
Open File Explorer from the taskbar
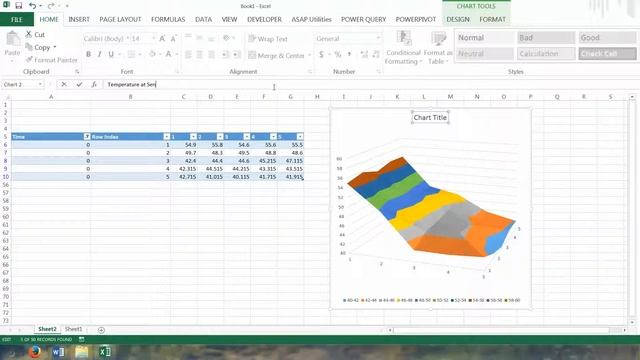tap(82, 352)
